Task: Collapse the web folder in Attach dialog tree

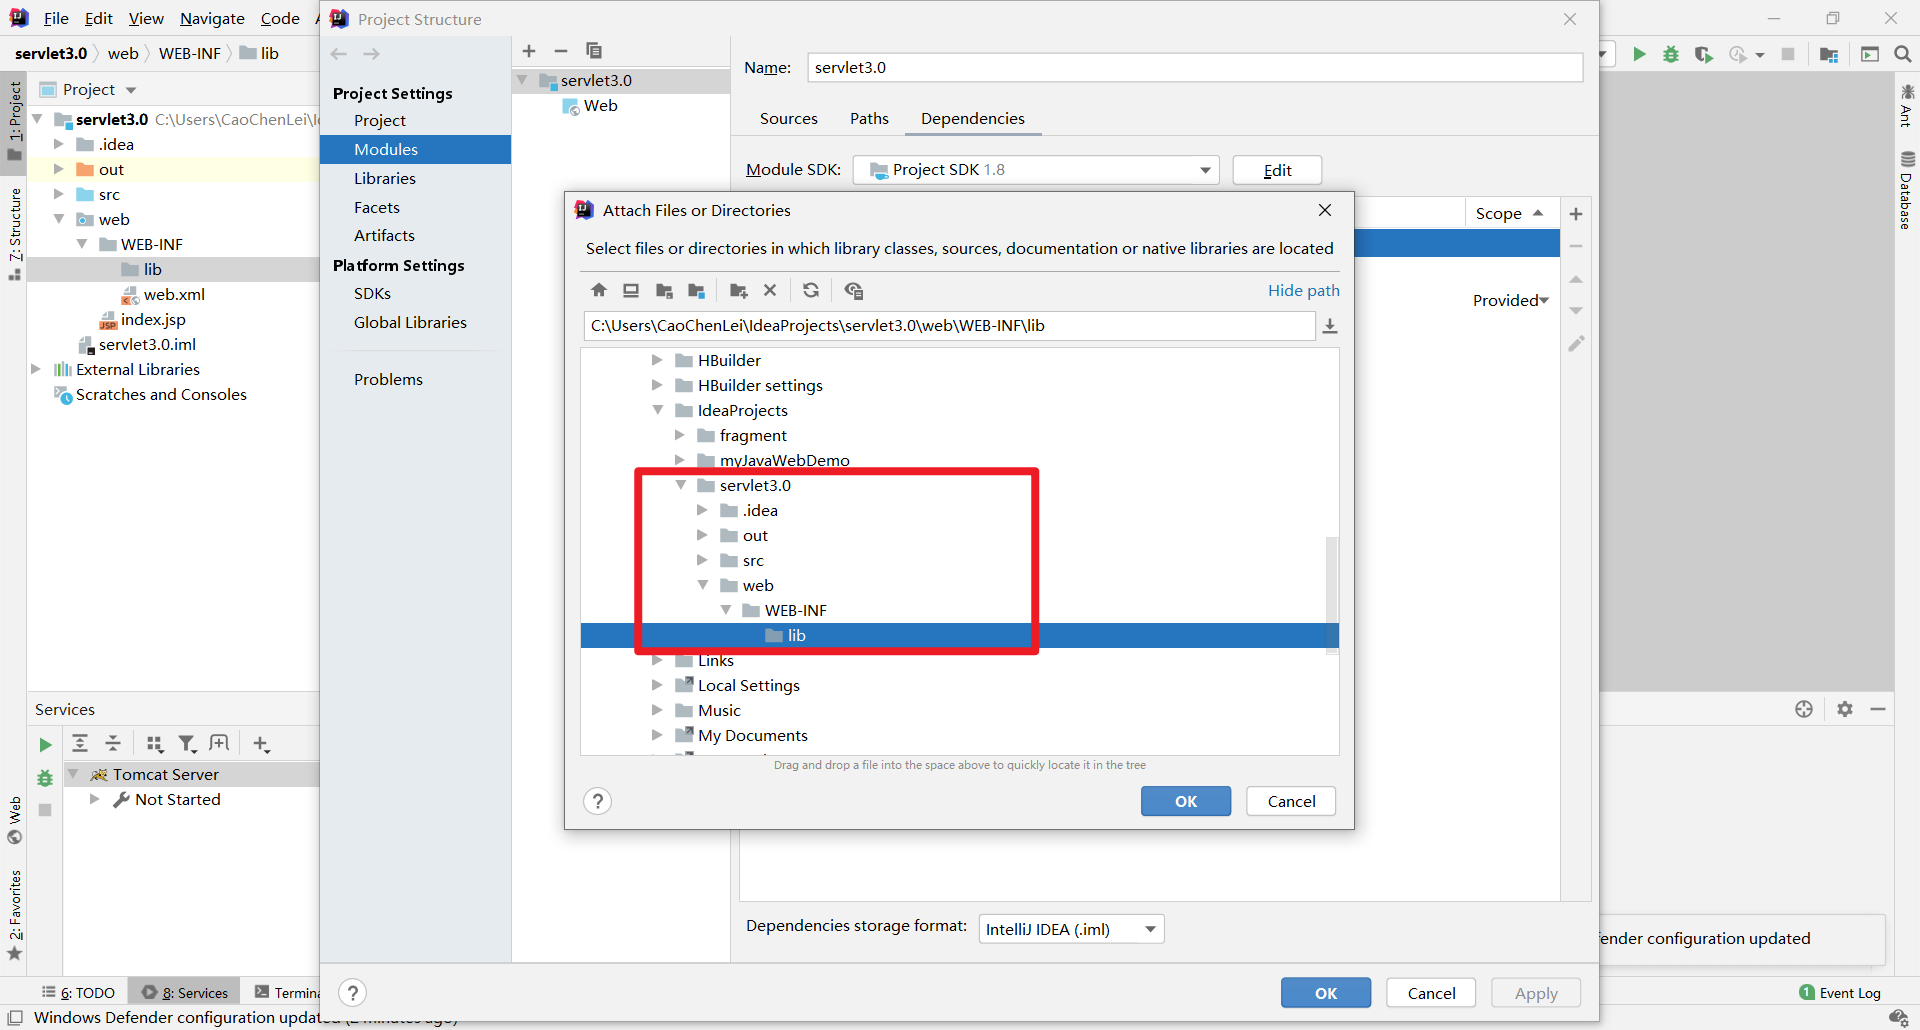Action: tap(703, 585)
